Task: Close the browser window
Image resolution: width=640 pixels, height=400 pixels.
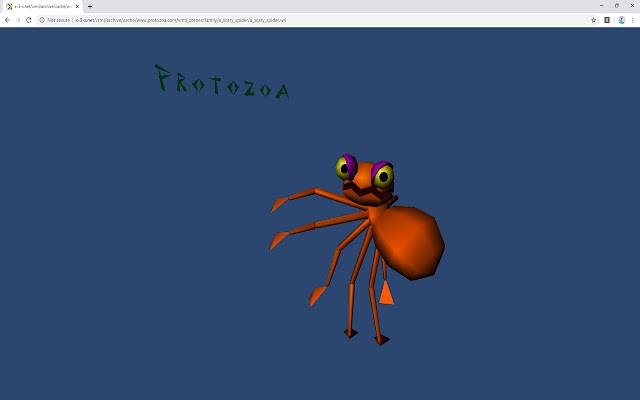Action: [x=632, y=6]
